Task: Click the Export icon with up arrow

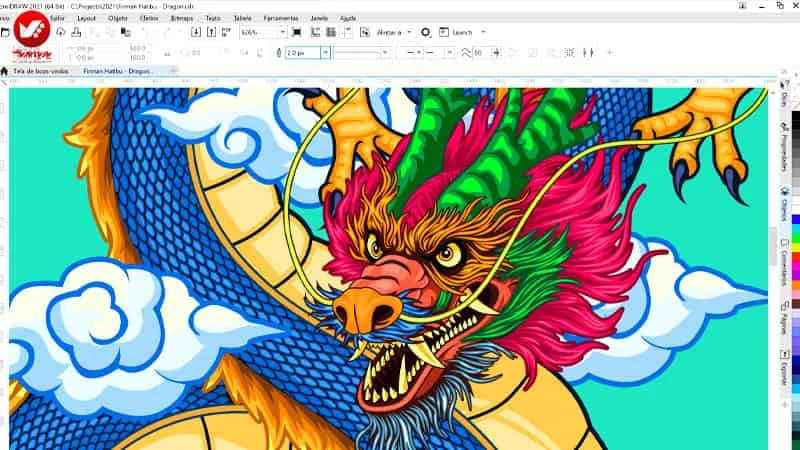Action: pos(211,32)
